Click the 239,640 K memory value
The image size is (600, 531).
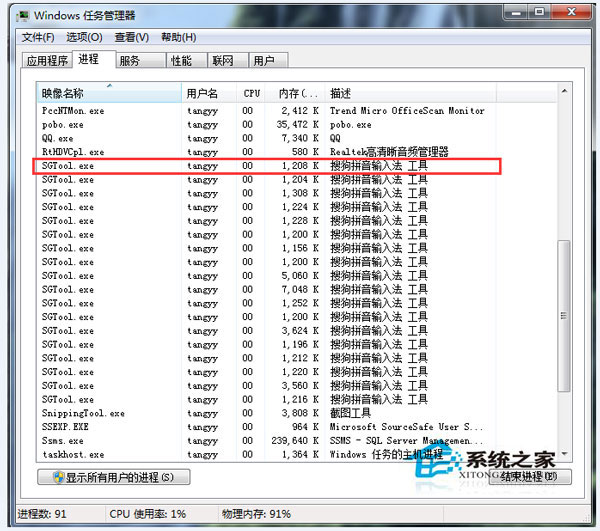(x=295, y=441)
